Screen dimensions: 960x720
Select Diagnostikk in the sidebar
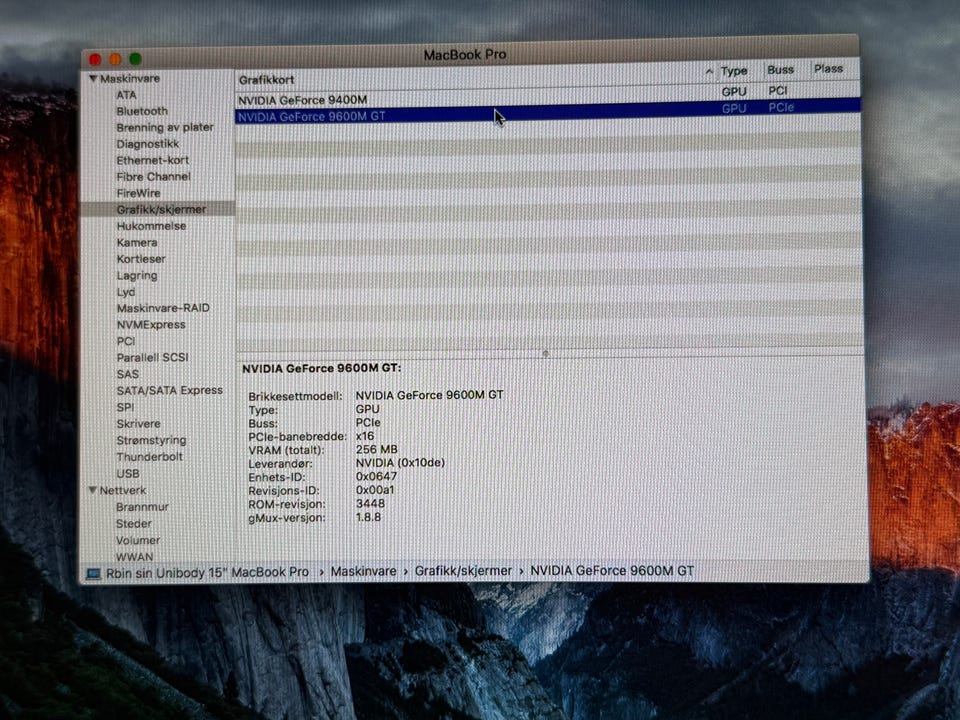click(148, 144)
